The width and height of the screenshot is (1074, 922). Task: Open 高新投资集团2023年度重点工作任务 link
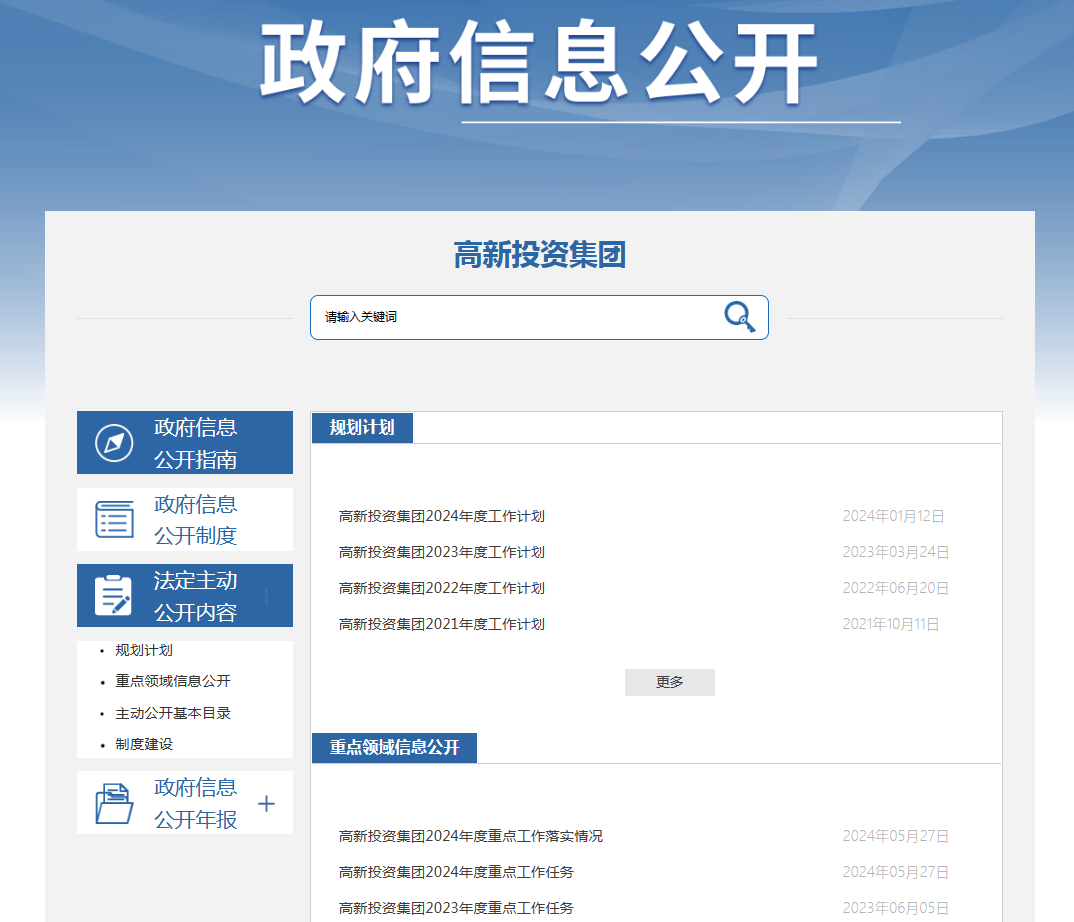coord(456,908)
